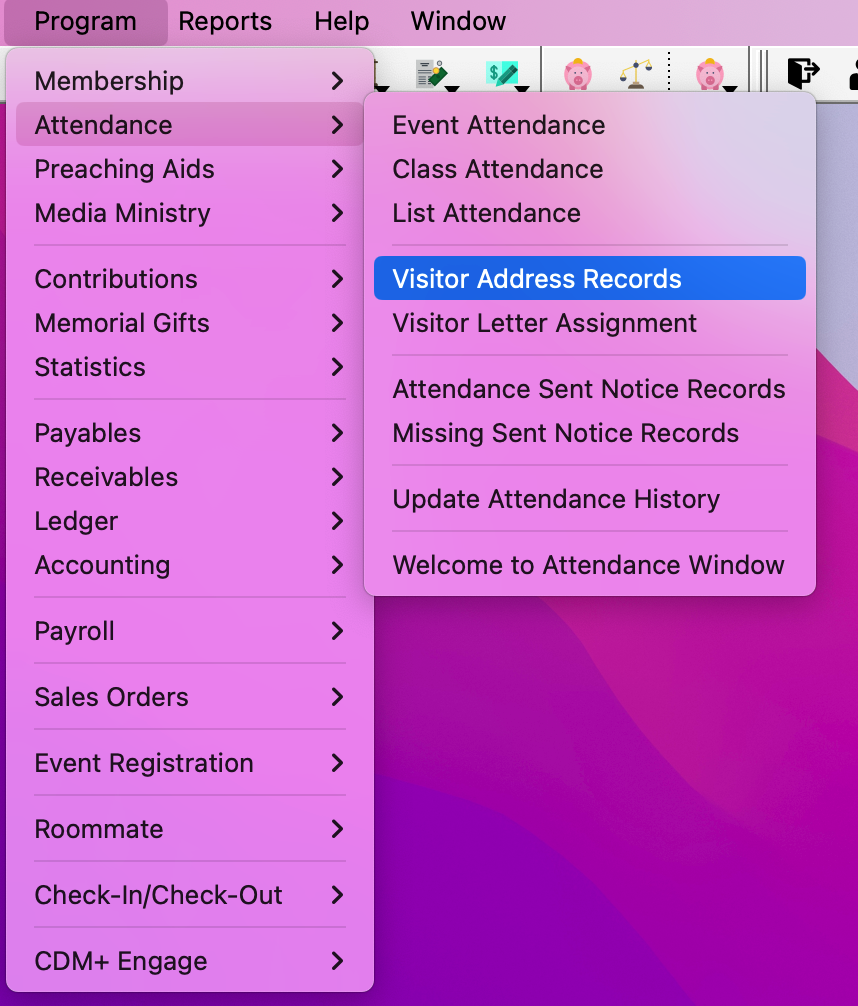Expand the Contributions submenu
Viewport: 858px width, 1006px height.
tap(116, 279)
